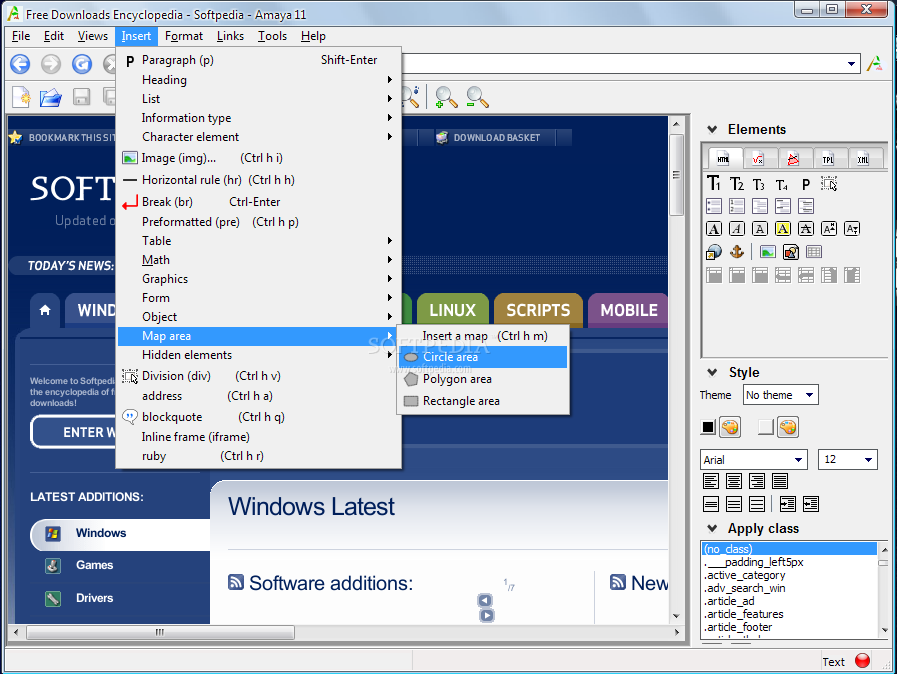
Task: Click the increase indent icon
Action: [x=787, y=504]
